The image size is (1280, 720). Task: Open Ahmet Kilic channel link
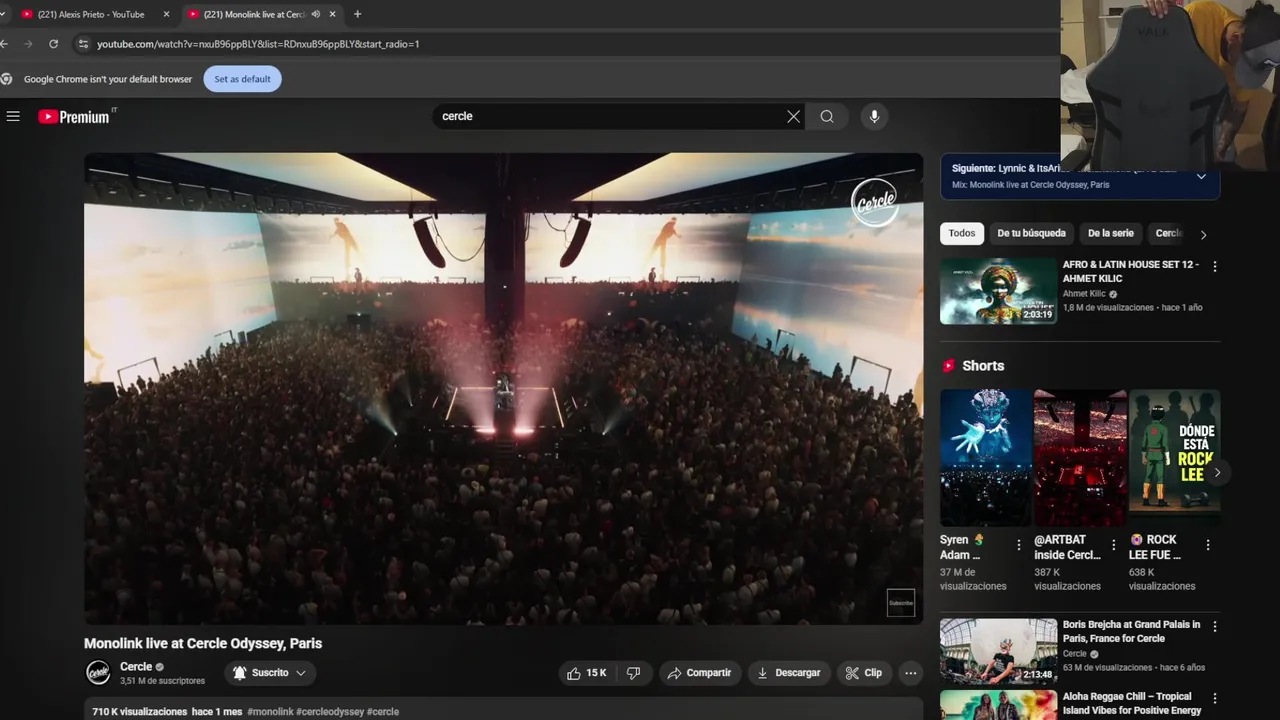click(x=1083, y=294)
